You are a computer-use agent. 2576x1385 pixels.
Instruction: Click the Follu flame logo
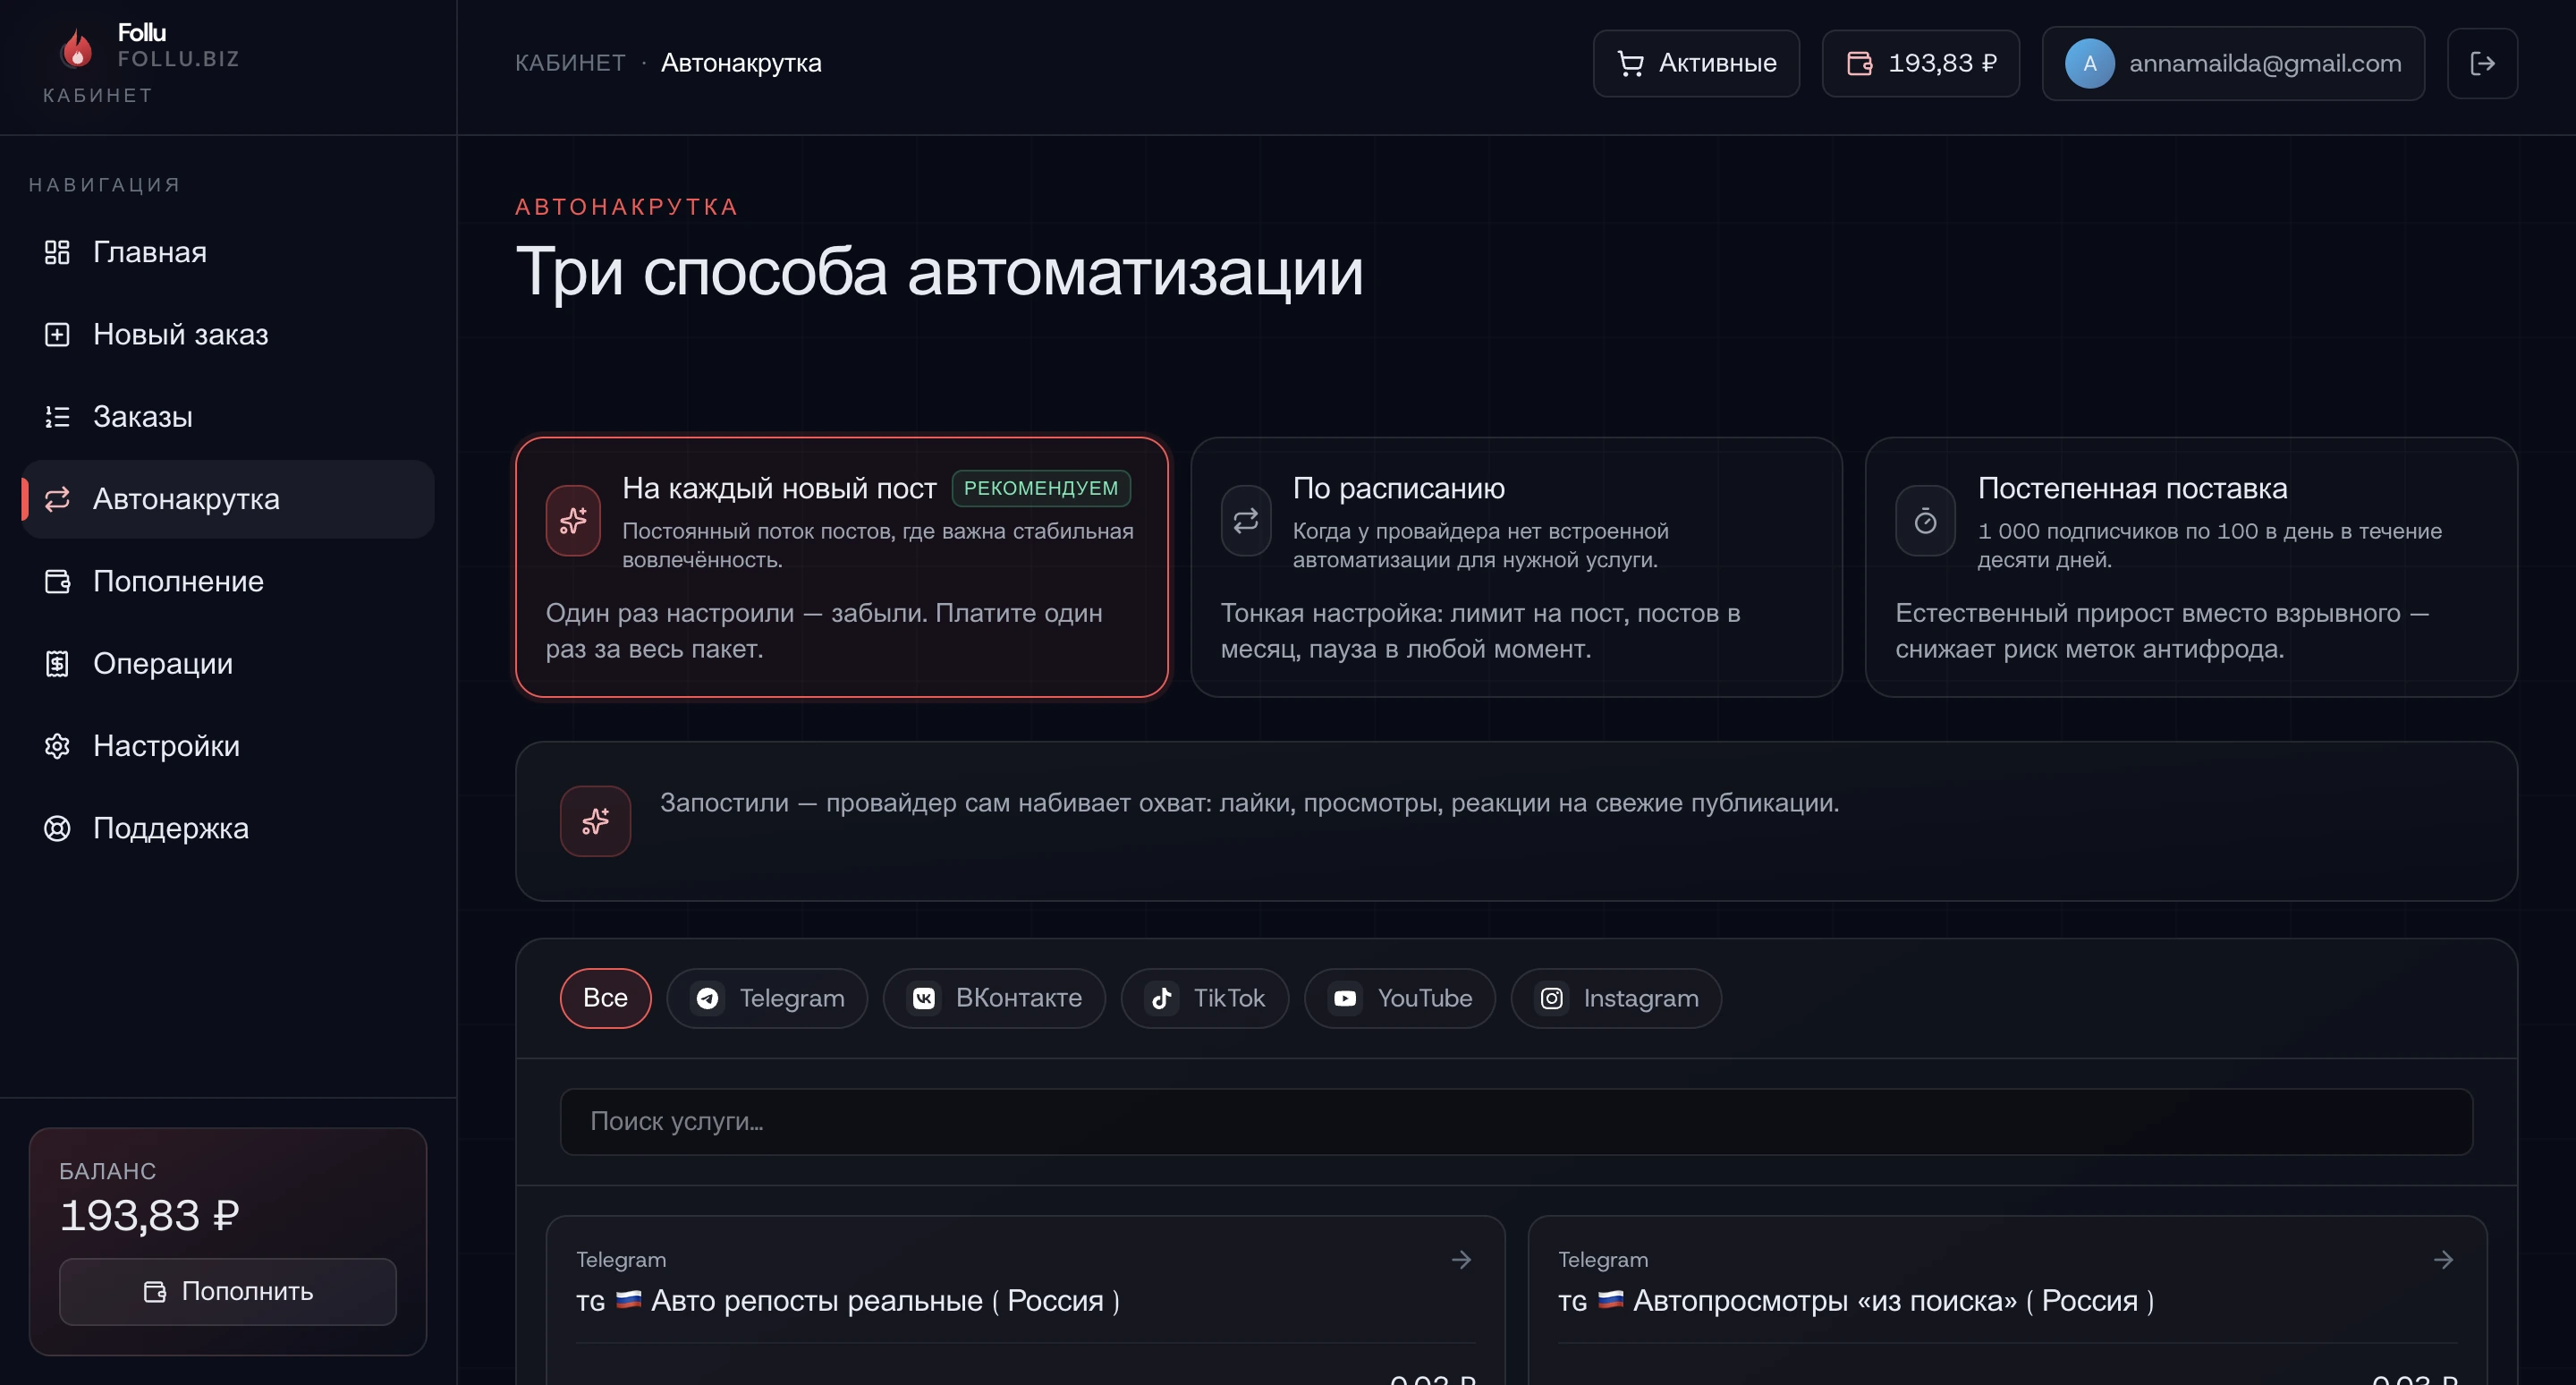(x=77, y=48)
